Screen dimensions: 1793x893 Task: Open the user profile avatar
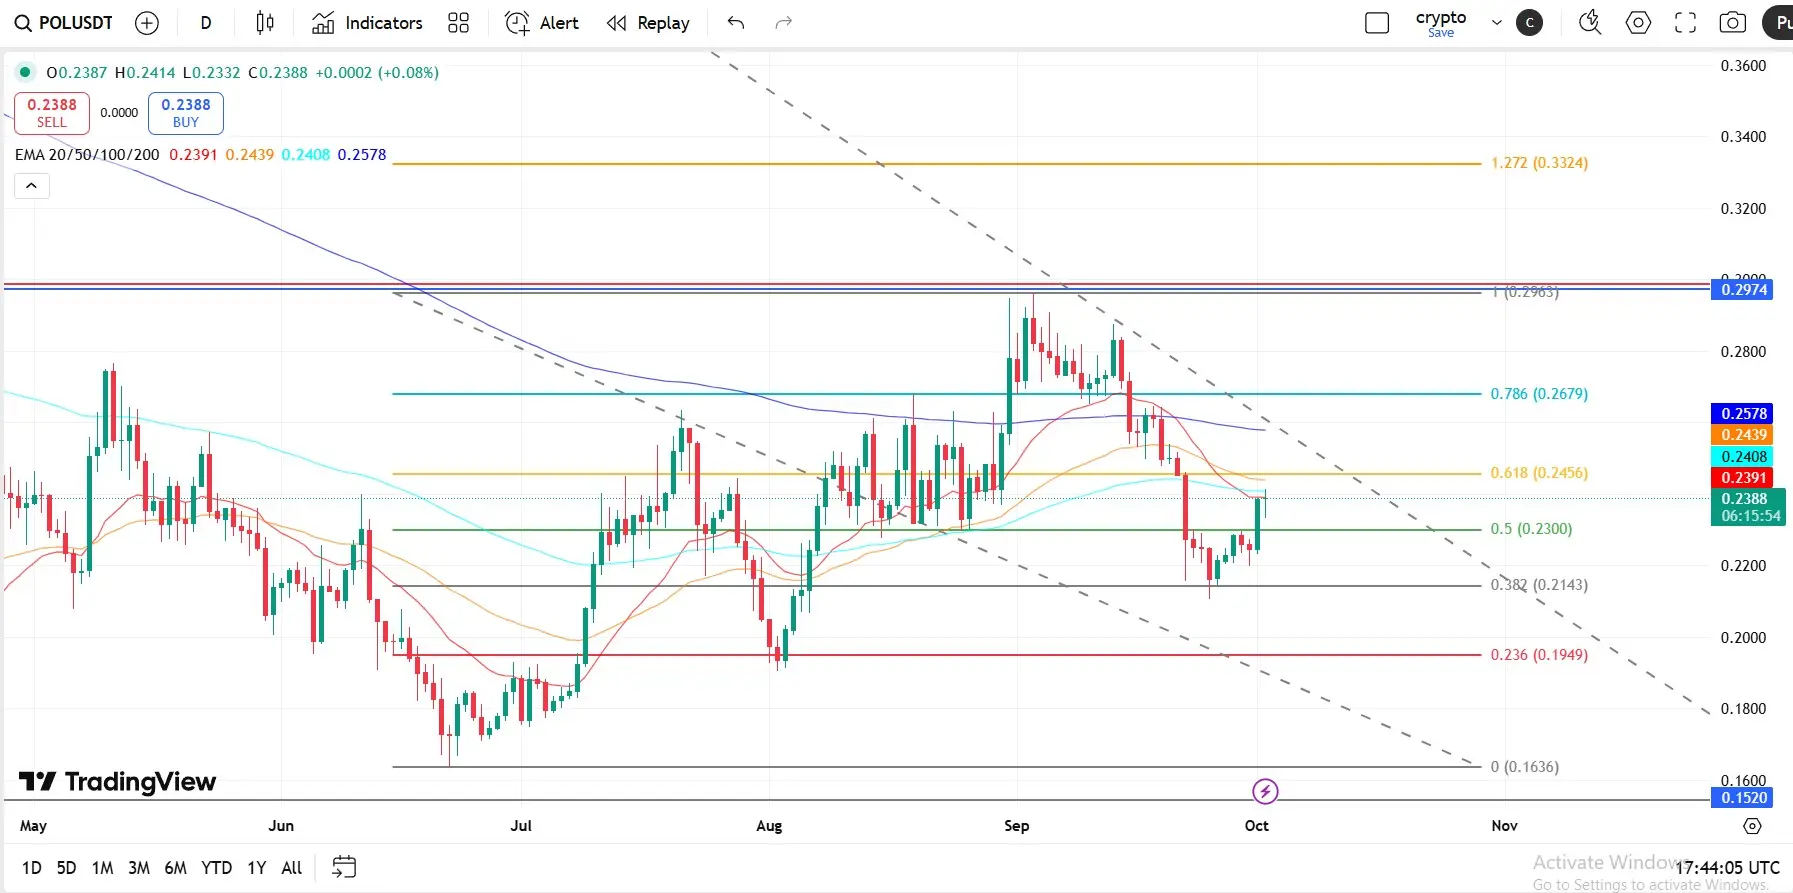point(1529,23)
